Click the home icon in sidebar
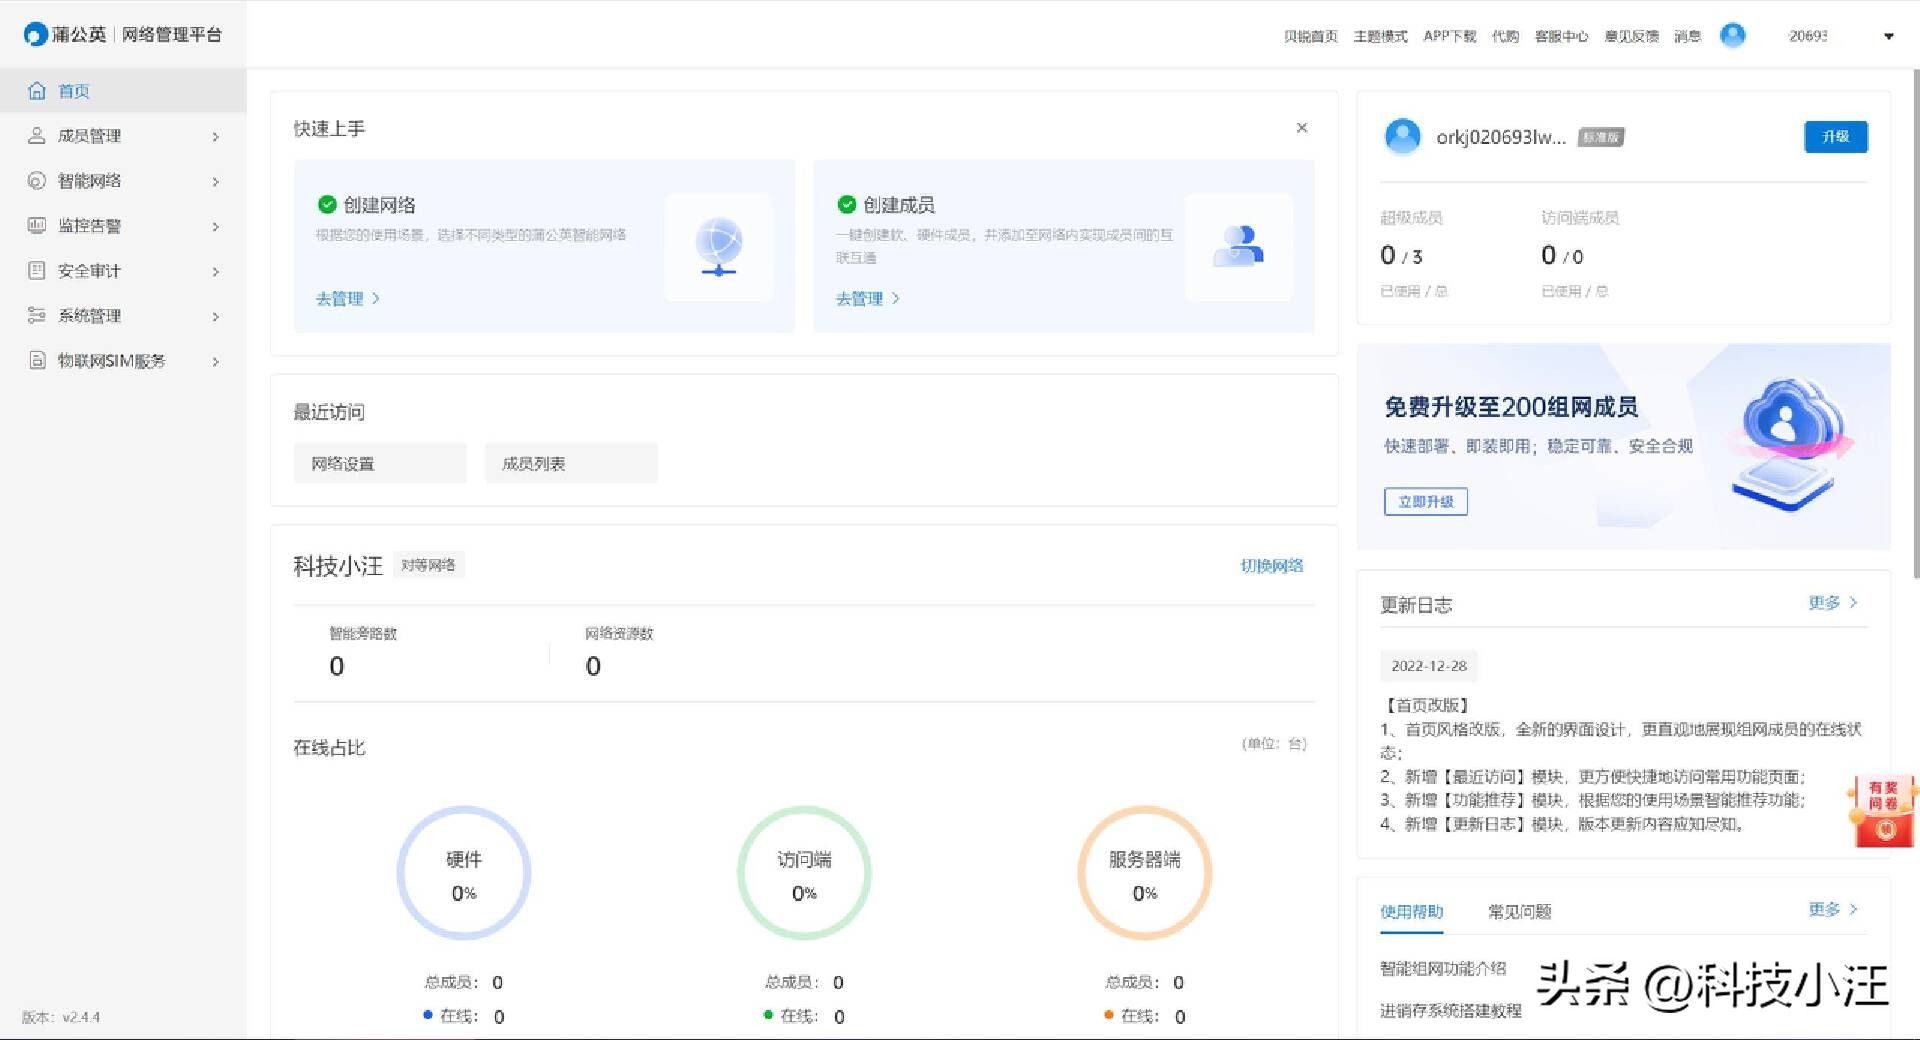 click(x=37, y=91)
